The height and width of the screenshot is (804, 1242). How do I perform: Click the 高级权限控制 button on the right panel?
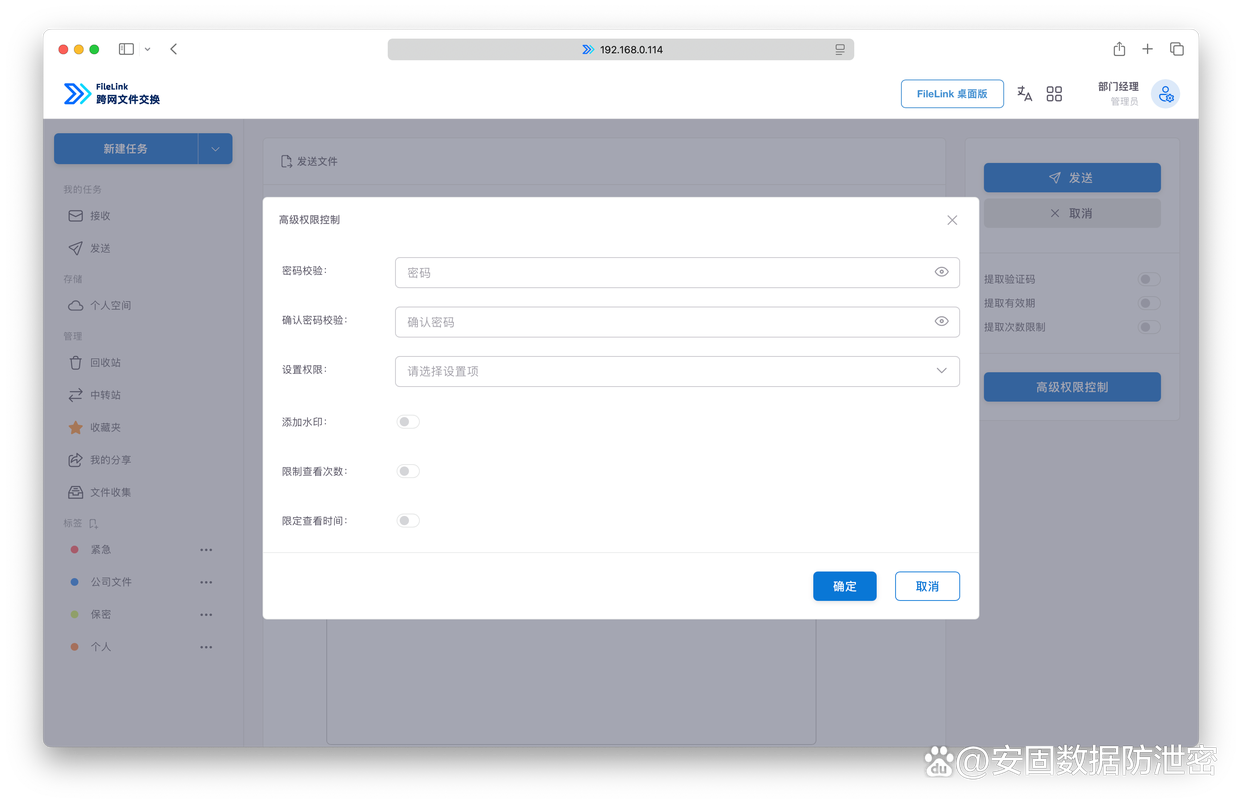point(1072,387)
